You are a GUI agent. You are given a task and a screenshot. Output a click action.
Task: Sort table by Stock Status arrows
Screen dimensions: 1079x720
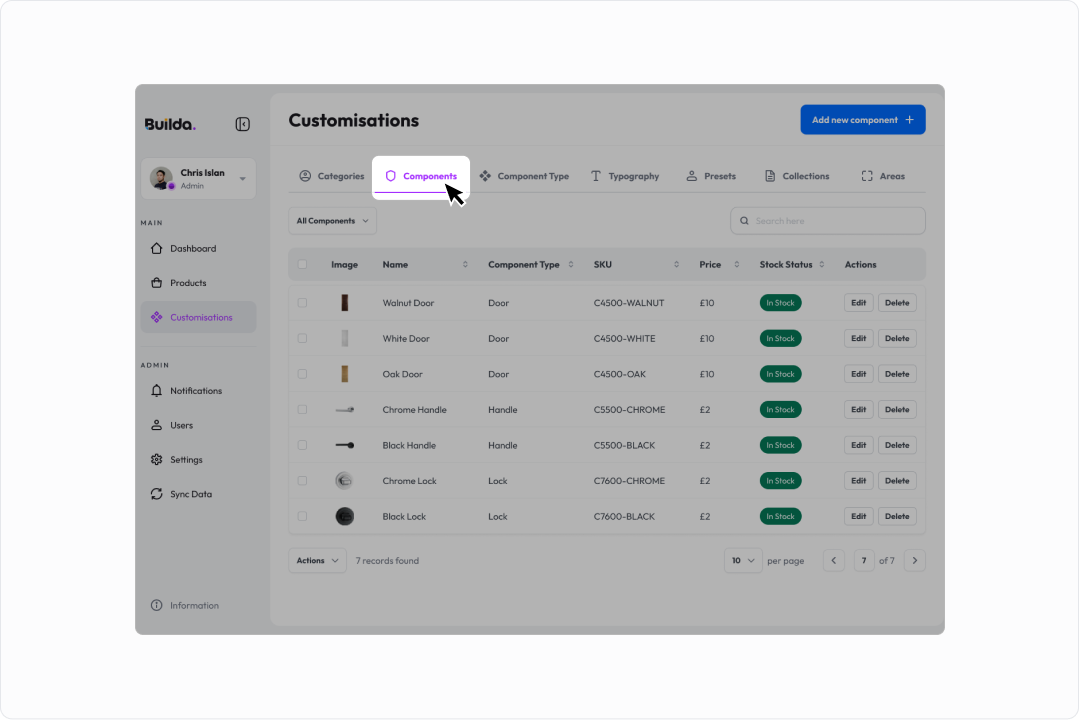point(822,264)
